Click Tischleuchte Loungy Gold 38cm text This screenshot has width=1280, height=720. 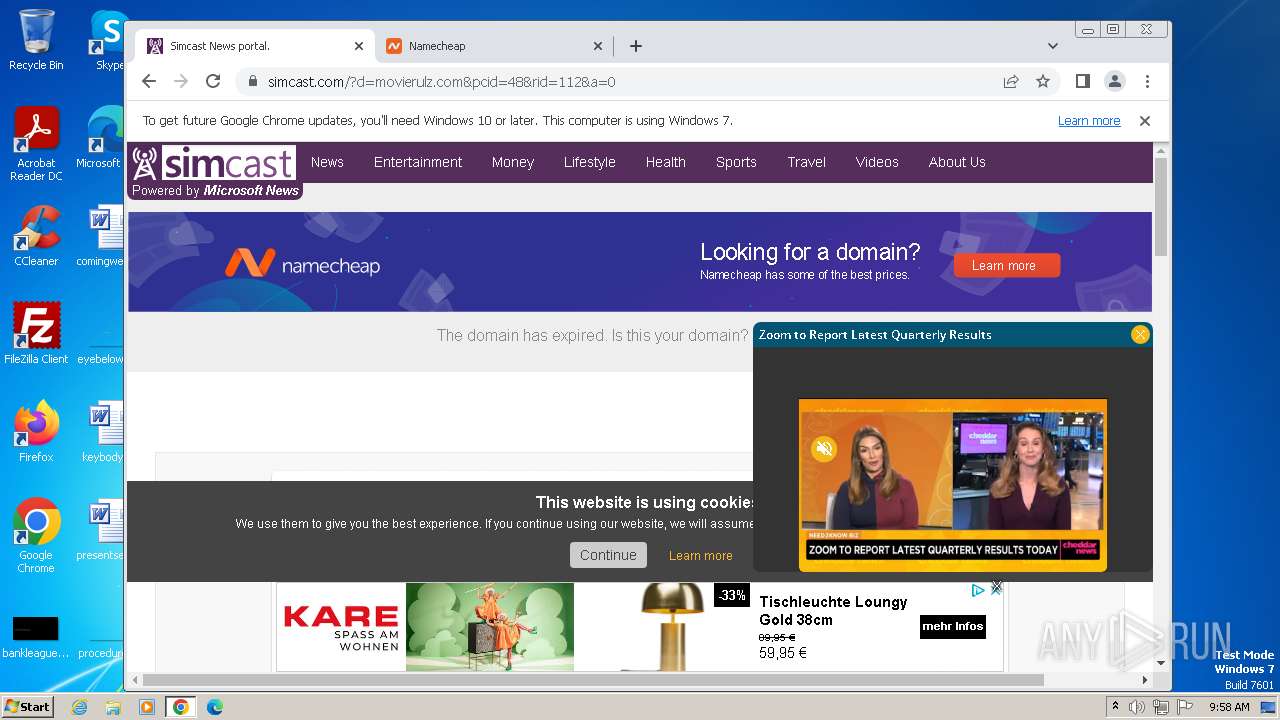[833, 611]
